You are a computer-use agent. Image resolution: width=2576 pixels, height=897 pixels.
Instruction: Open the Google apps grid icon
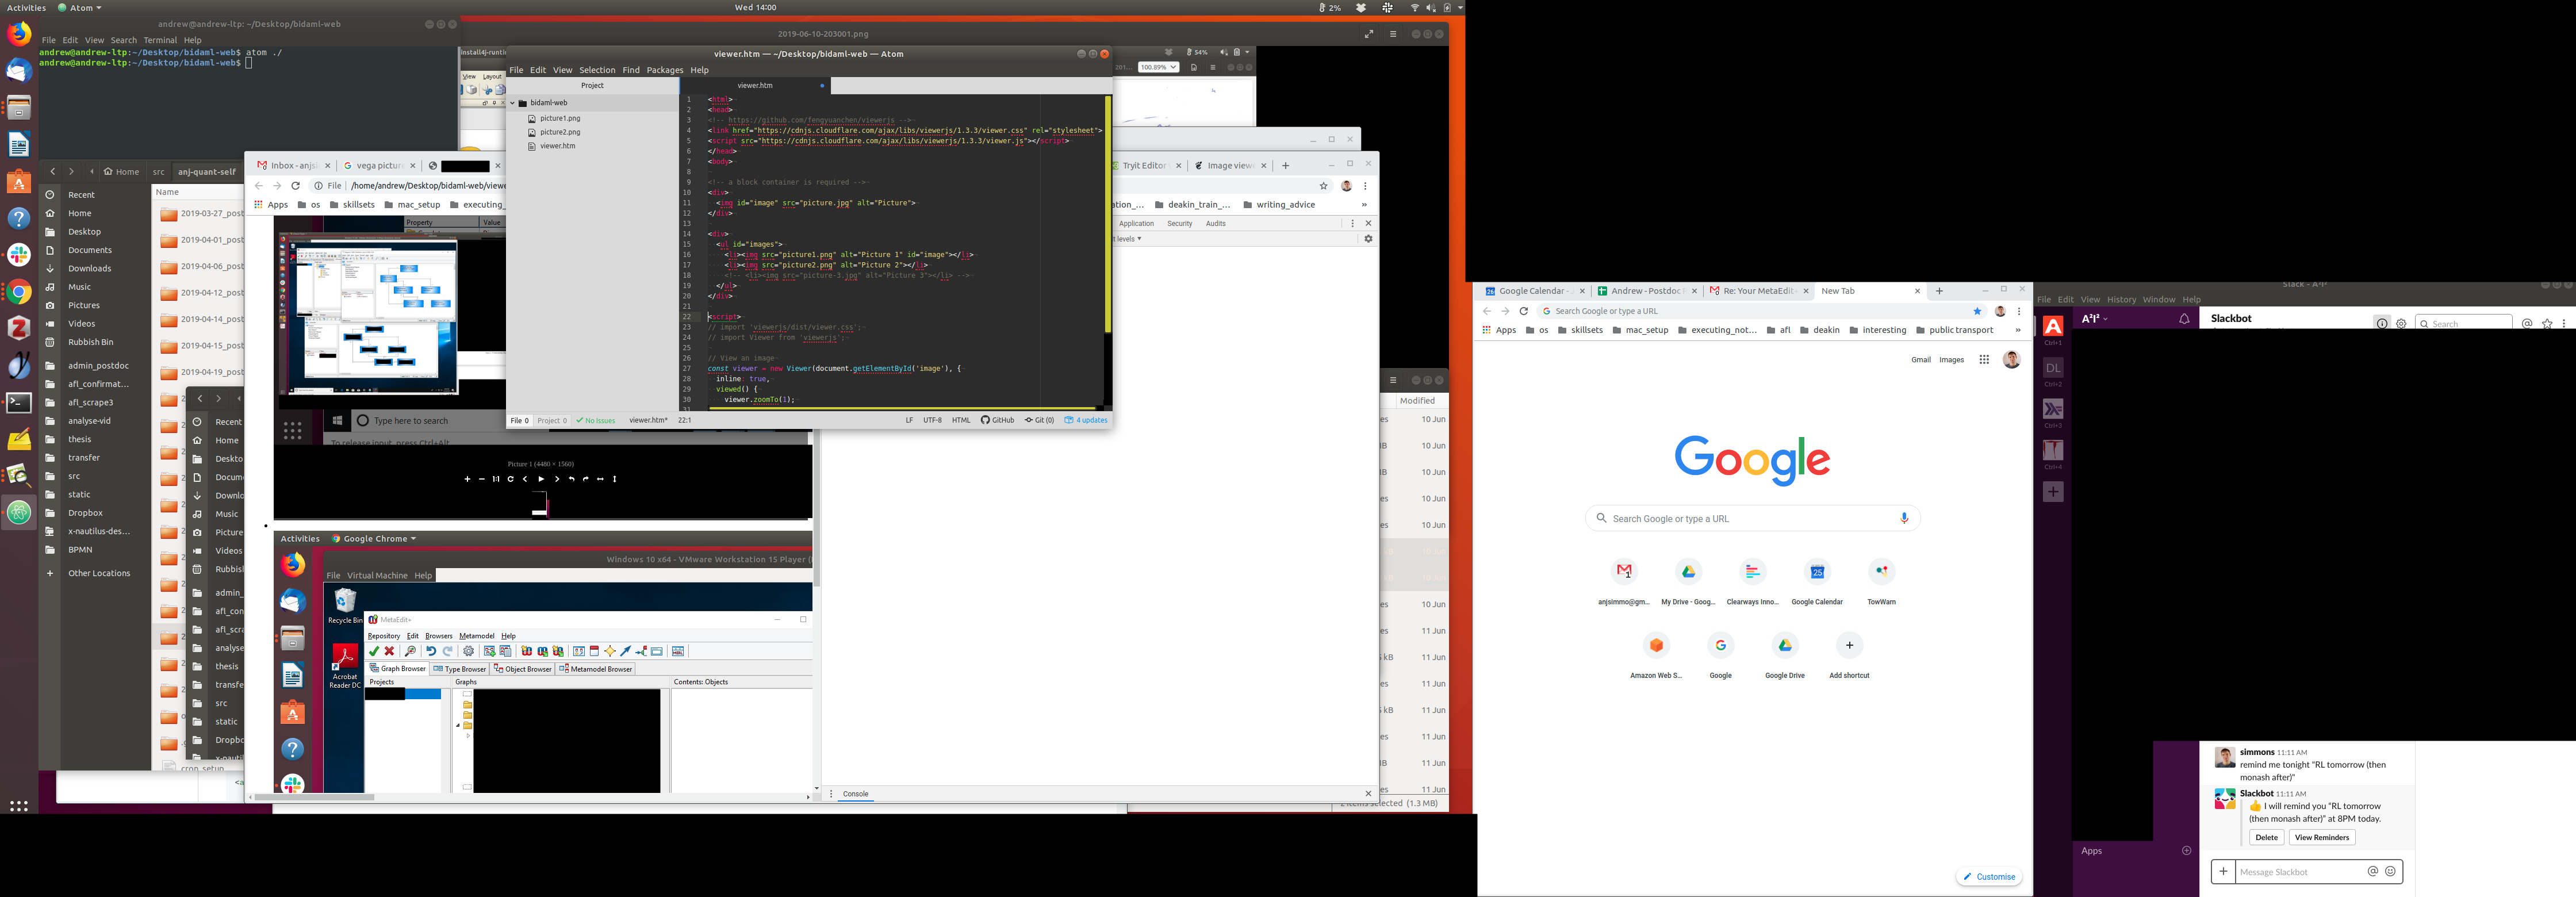[1984, 360]
